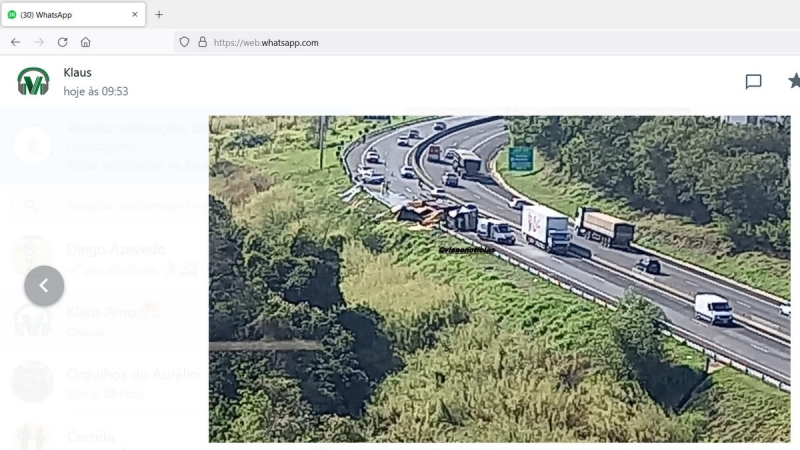Click the 'hoje às 09:53' timestamp
The width and height of the screenshot is (800, 450).
[x=96, y=91]
